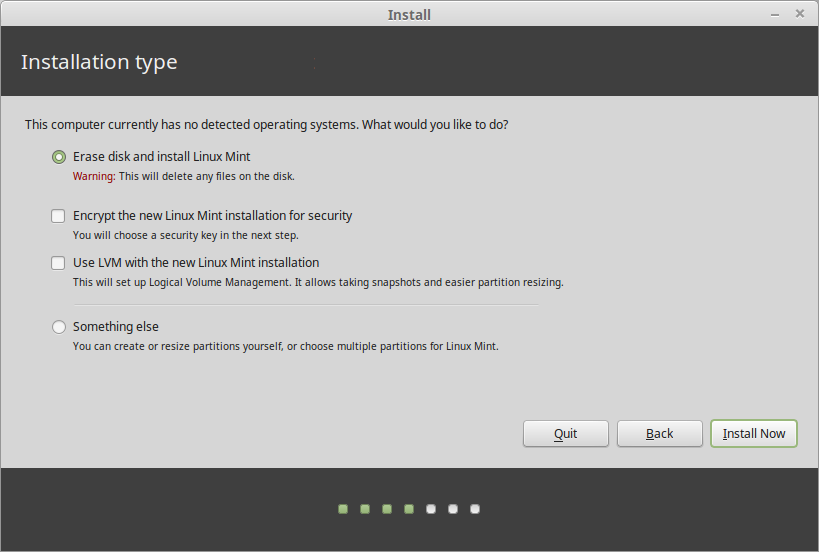
Task: Click the 'no detected operating systems' question text
Action: pyautogui.click(x=266, y=125)
